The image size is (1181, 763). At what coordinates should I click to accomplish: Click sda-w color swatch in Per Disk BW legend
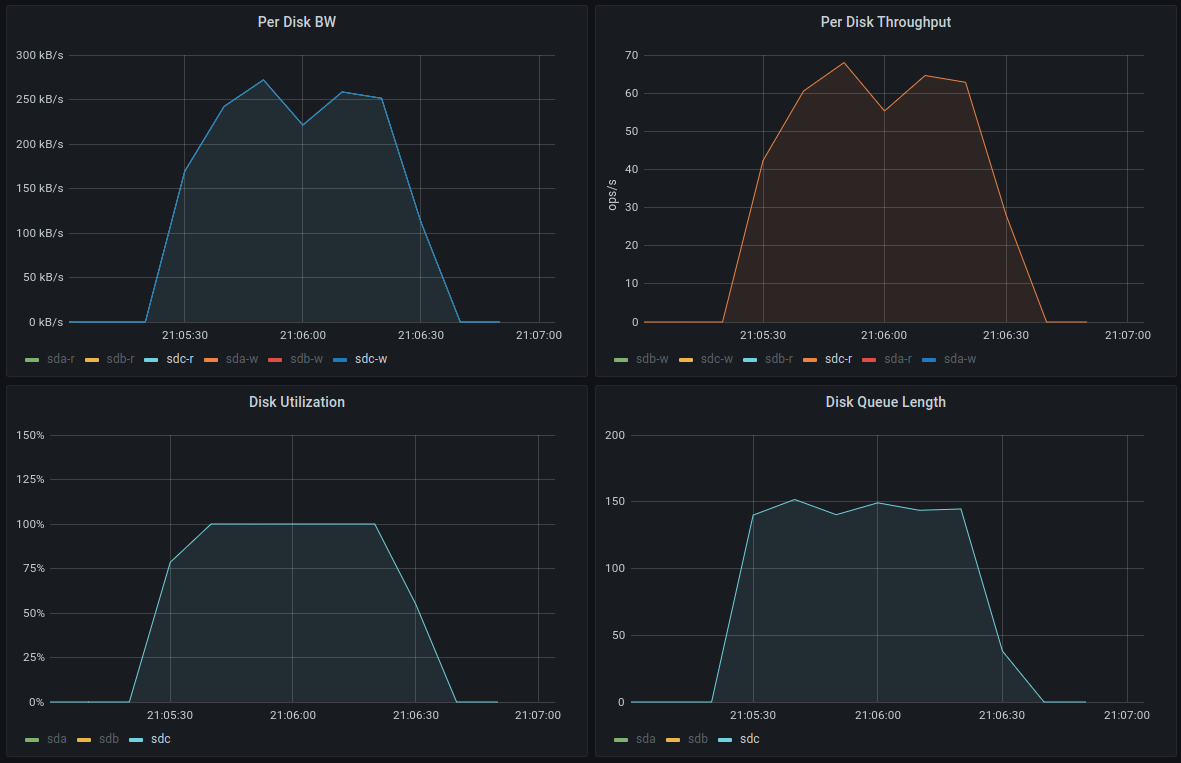pos(211,359)
